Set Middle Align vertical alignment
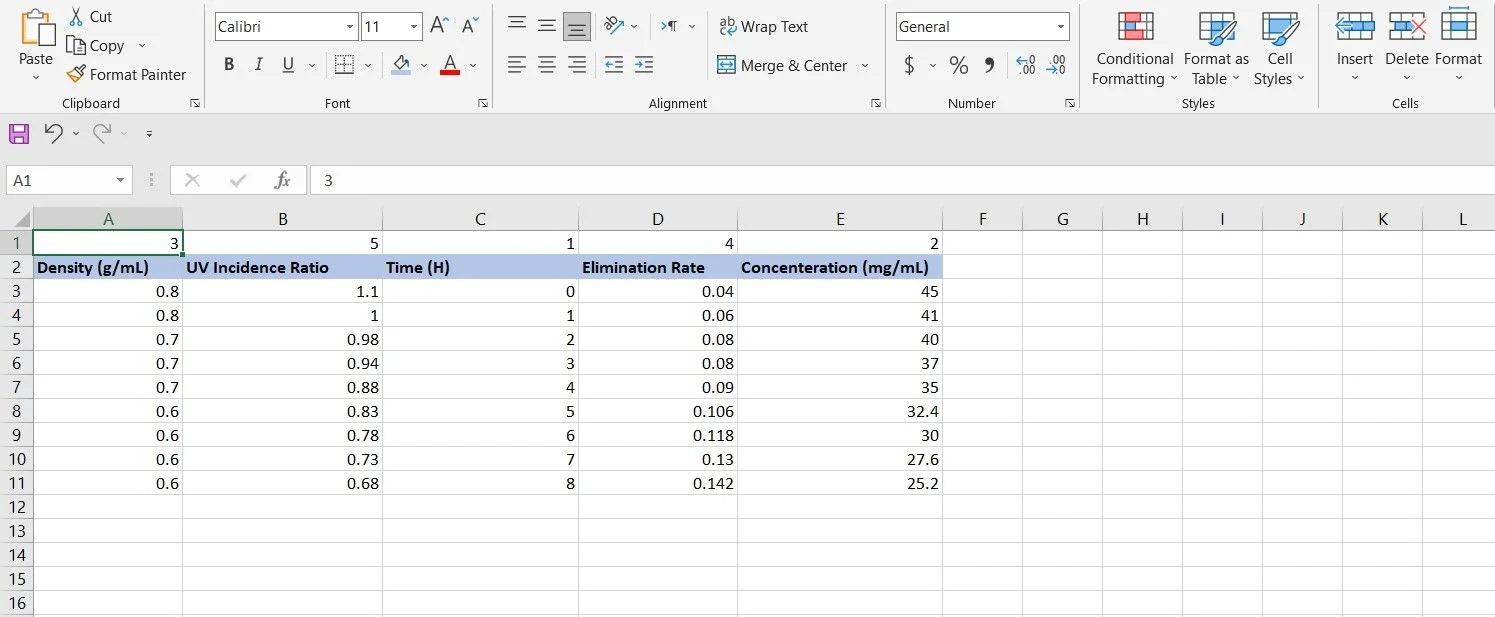1495x617 pixels. click(x=547, y=27)
